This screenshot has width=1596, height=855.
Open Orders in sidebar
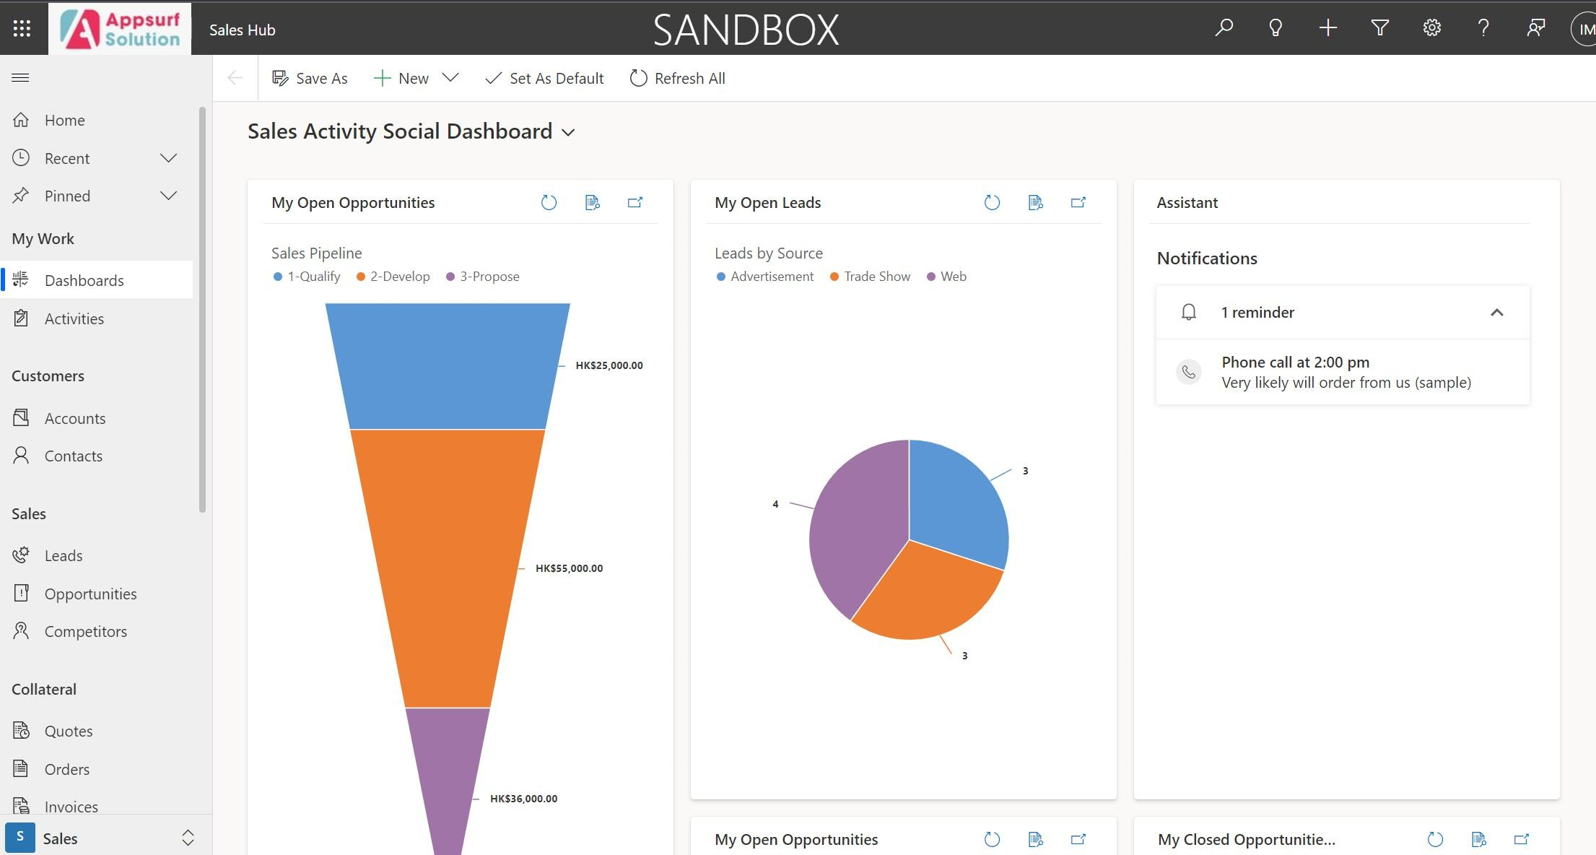pyautogui.click(x=96, y=769)
